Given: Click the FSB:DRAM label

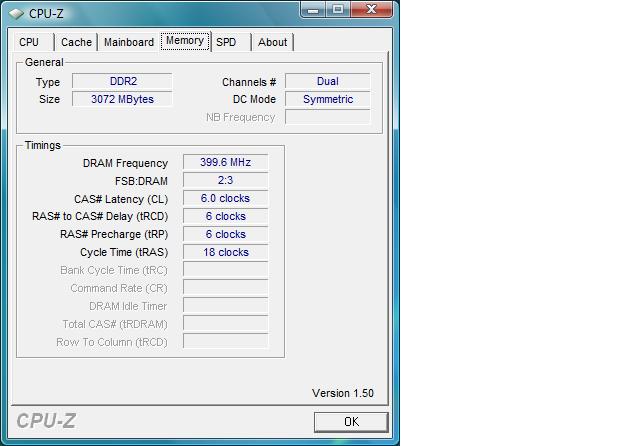Looking at the screenshot, I should [x=141, y=181].
